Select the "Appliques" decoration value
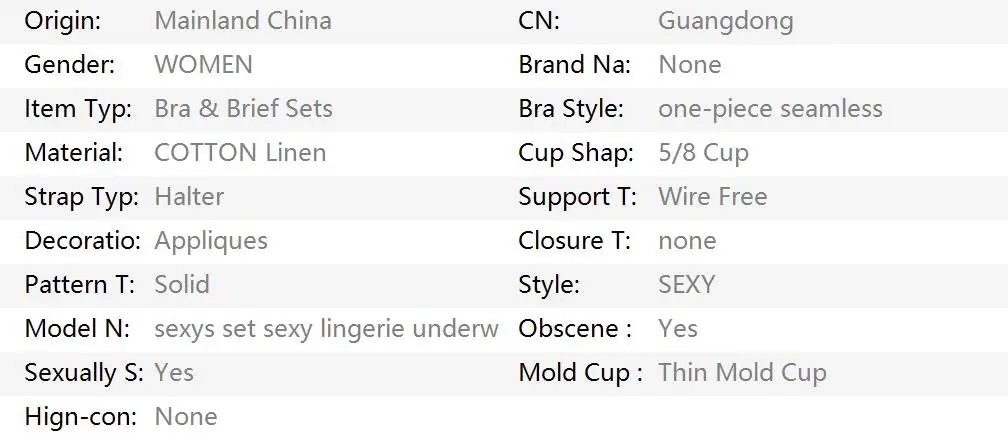 pyautogui.click(x=211, y=241)
